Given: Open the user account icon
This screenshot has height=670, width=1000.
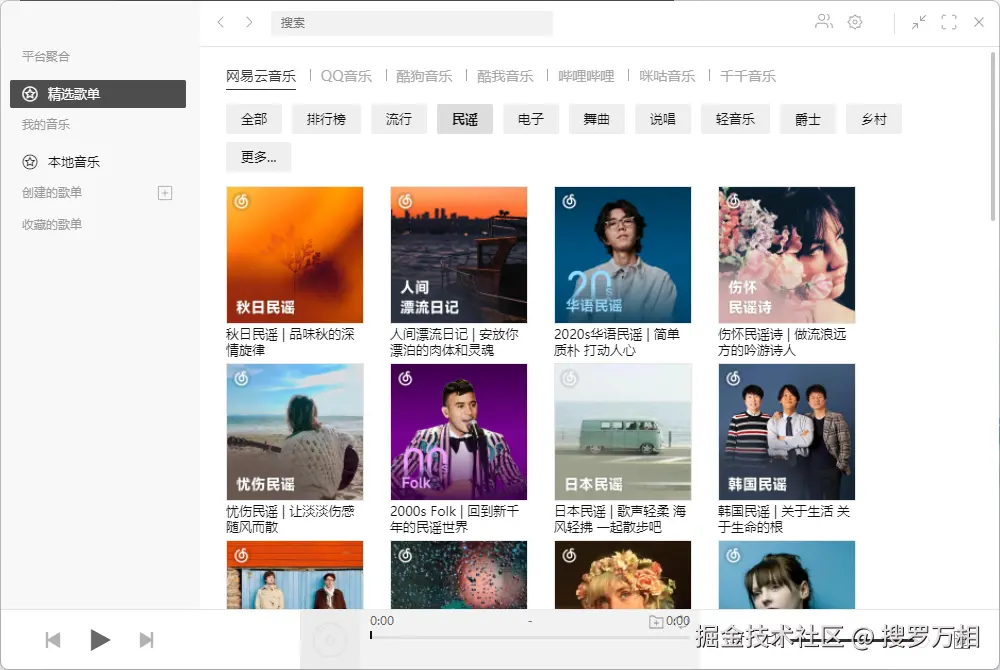Looking at the screenshot, I should [823, 22].
